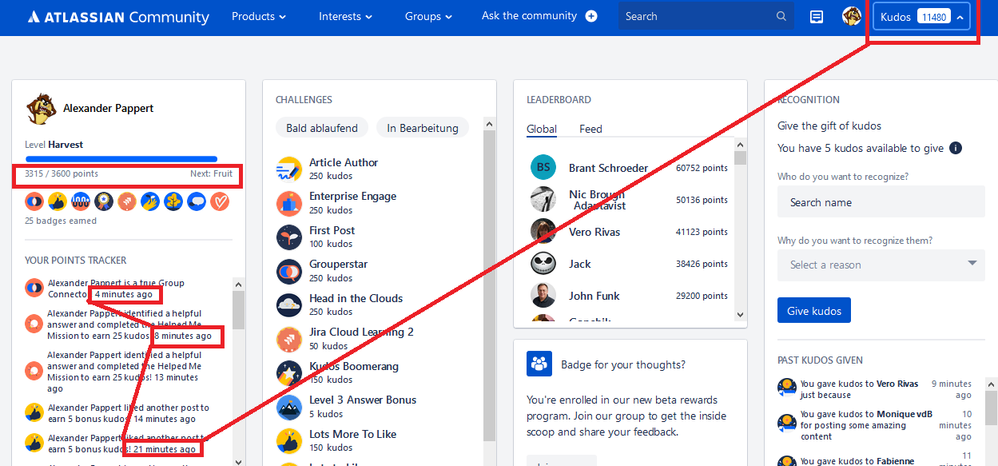Click the Enterprise Engage challenge icon

289,203
